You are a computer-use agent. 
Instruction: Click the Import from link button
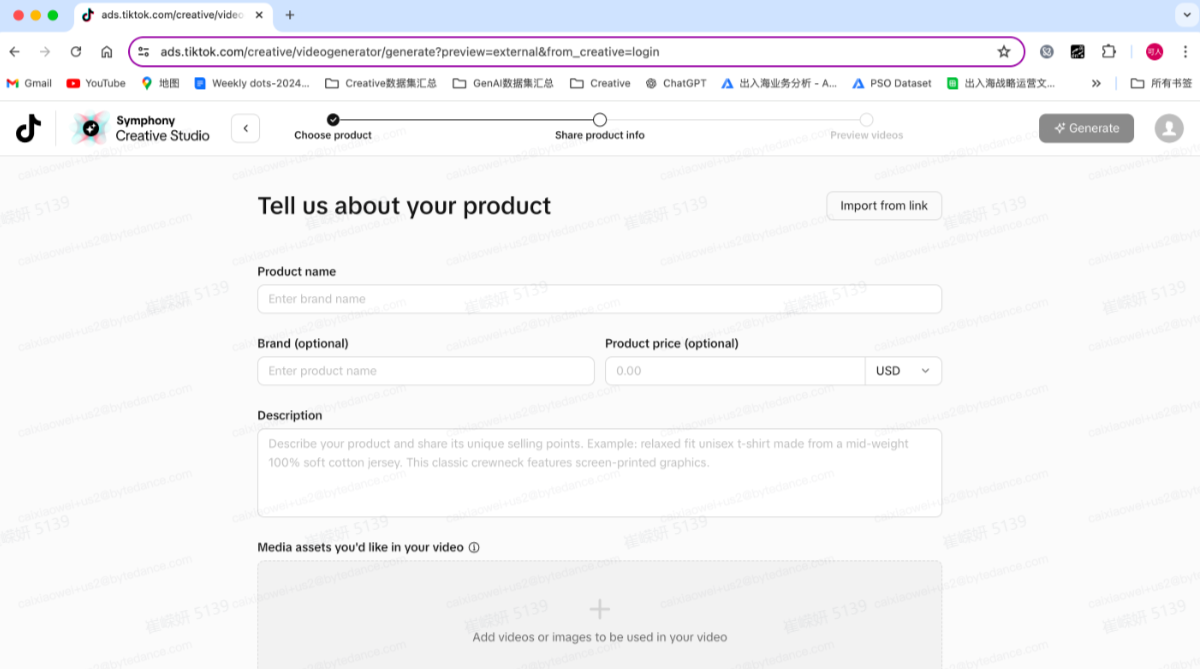883,206
